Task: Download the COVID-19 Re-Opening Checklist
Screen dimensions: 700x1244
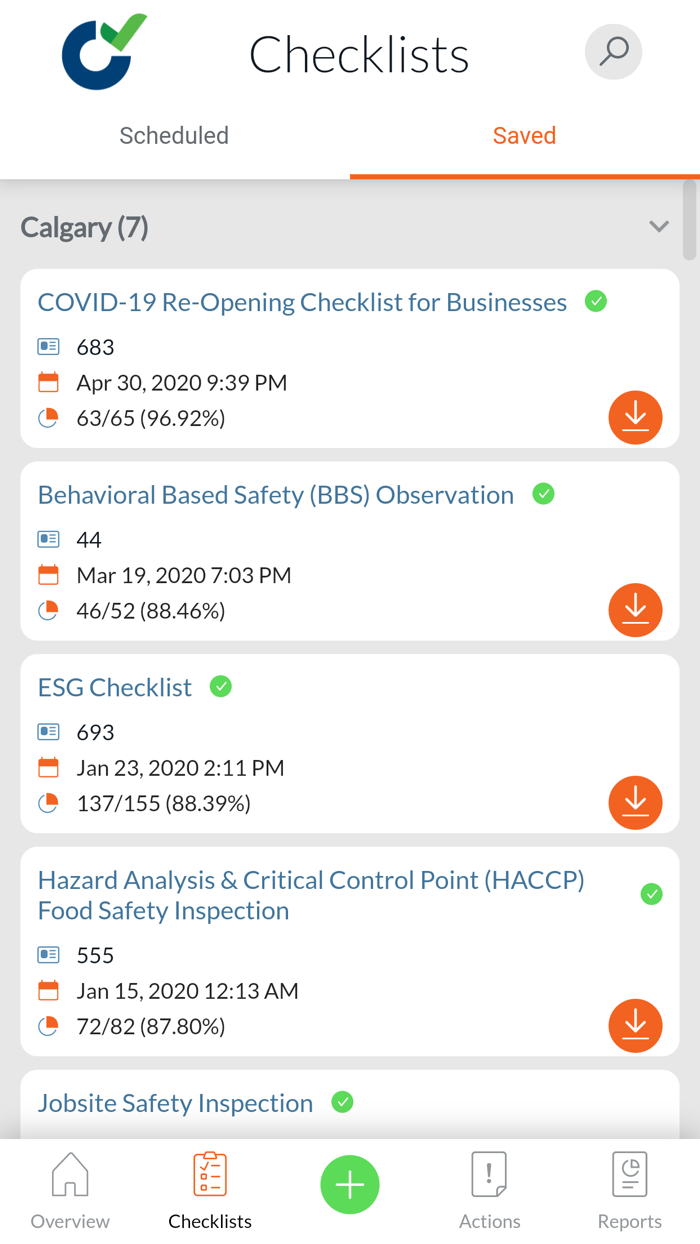Action: tap(635, 417)
